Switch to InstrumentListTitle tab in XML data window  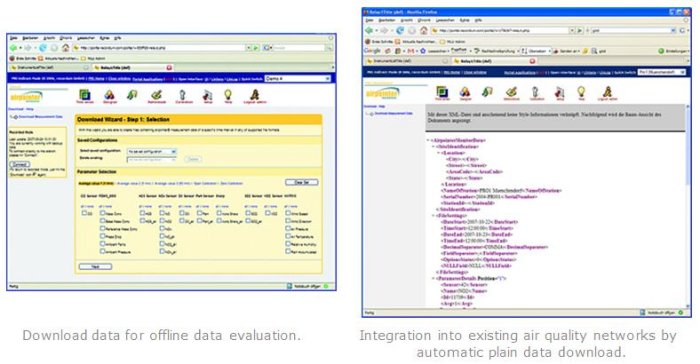tap(406, 61)
